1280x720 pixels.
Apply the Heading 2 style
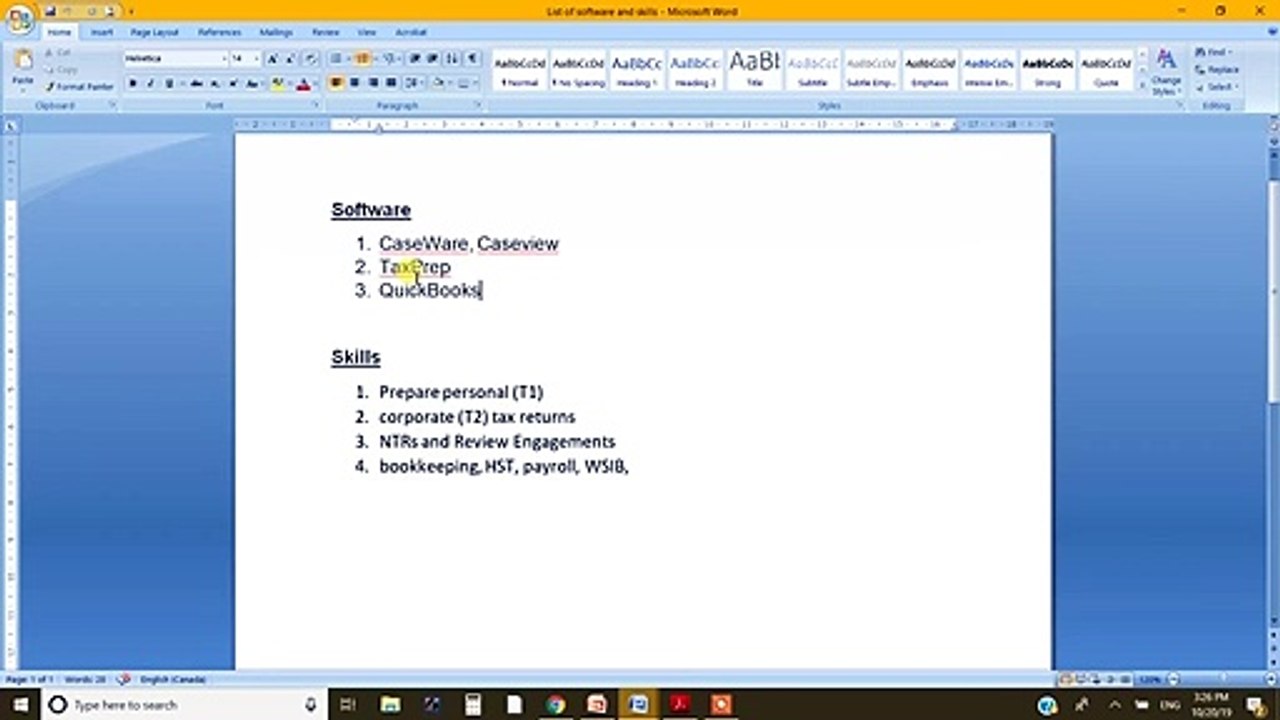695,70
